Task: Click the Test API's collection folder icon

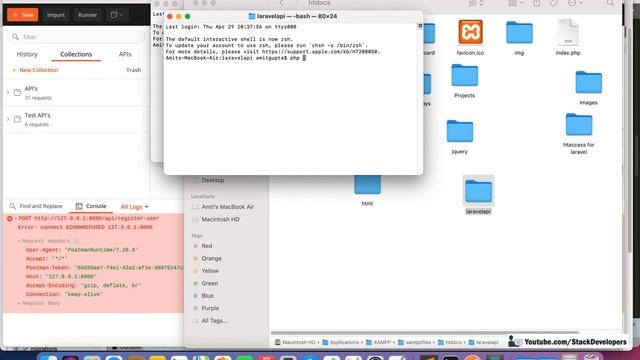Action: [x=17, y=119]
